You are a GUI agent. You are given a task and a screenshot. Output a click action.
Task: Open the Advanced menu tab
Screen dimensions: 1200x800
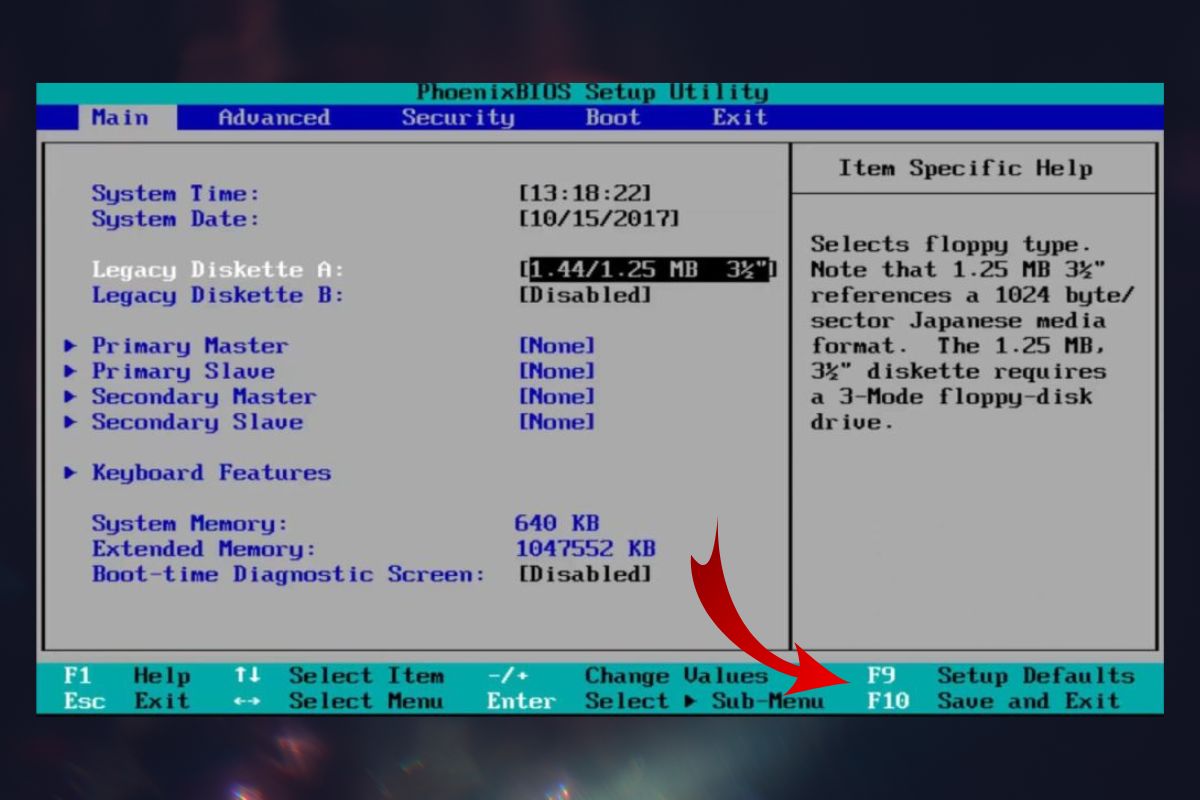[274, 118]
